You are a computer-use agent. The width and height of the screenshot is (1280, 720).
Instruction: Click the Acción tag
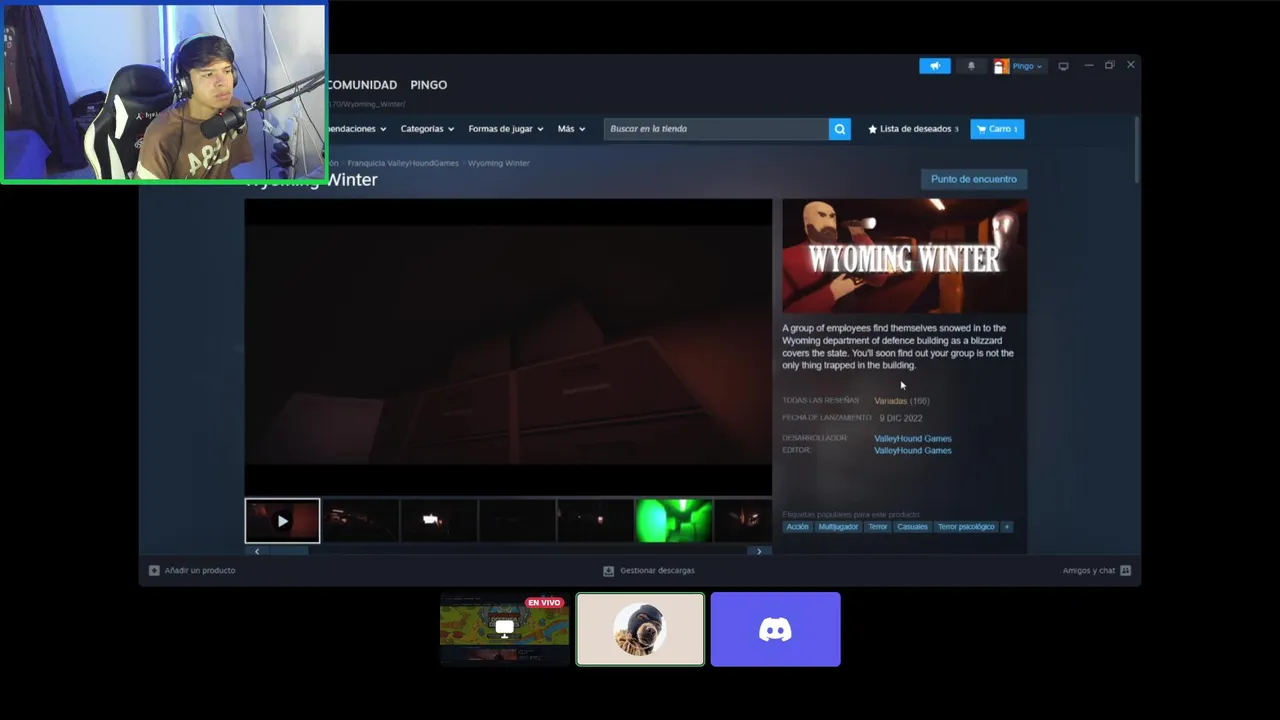797,527
